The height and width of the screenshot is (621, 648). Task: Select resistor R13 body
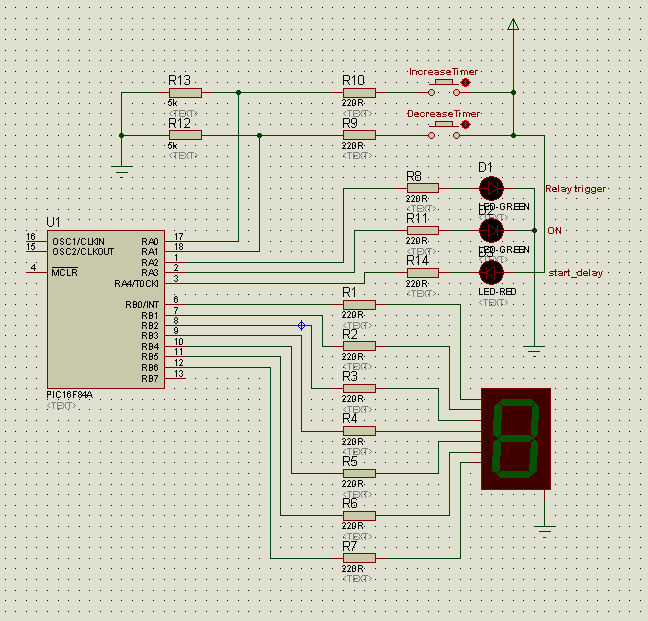coord(185,93)
